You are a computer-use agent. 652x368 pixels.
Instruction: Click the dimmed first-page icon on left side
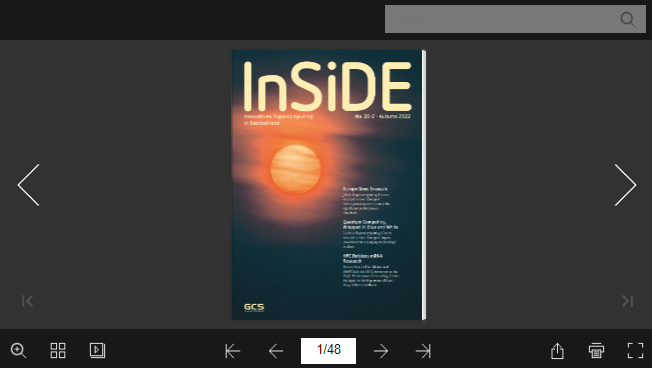point(27,301)
